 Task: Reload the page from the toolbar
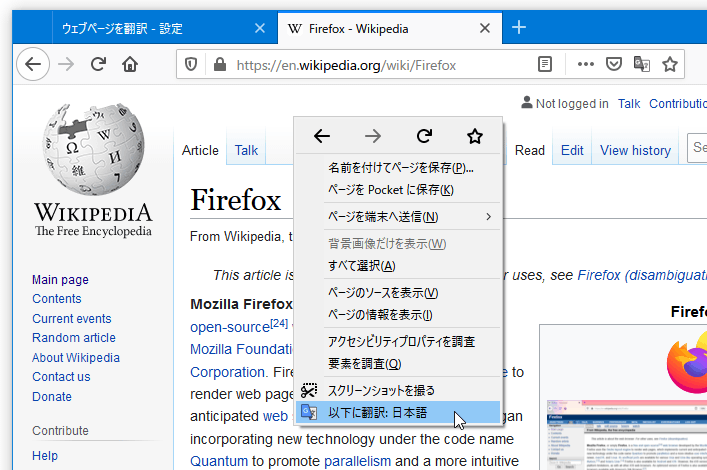98,65
